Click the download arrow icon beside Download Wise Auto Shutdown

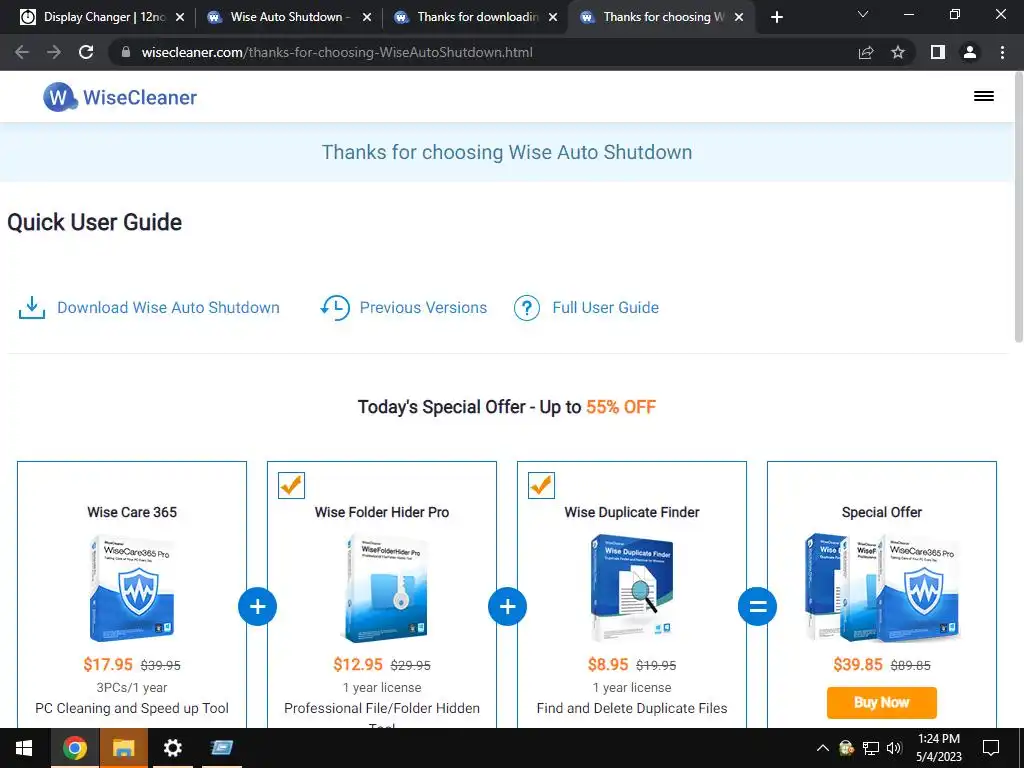(31, 308)
